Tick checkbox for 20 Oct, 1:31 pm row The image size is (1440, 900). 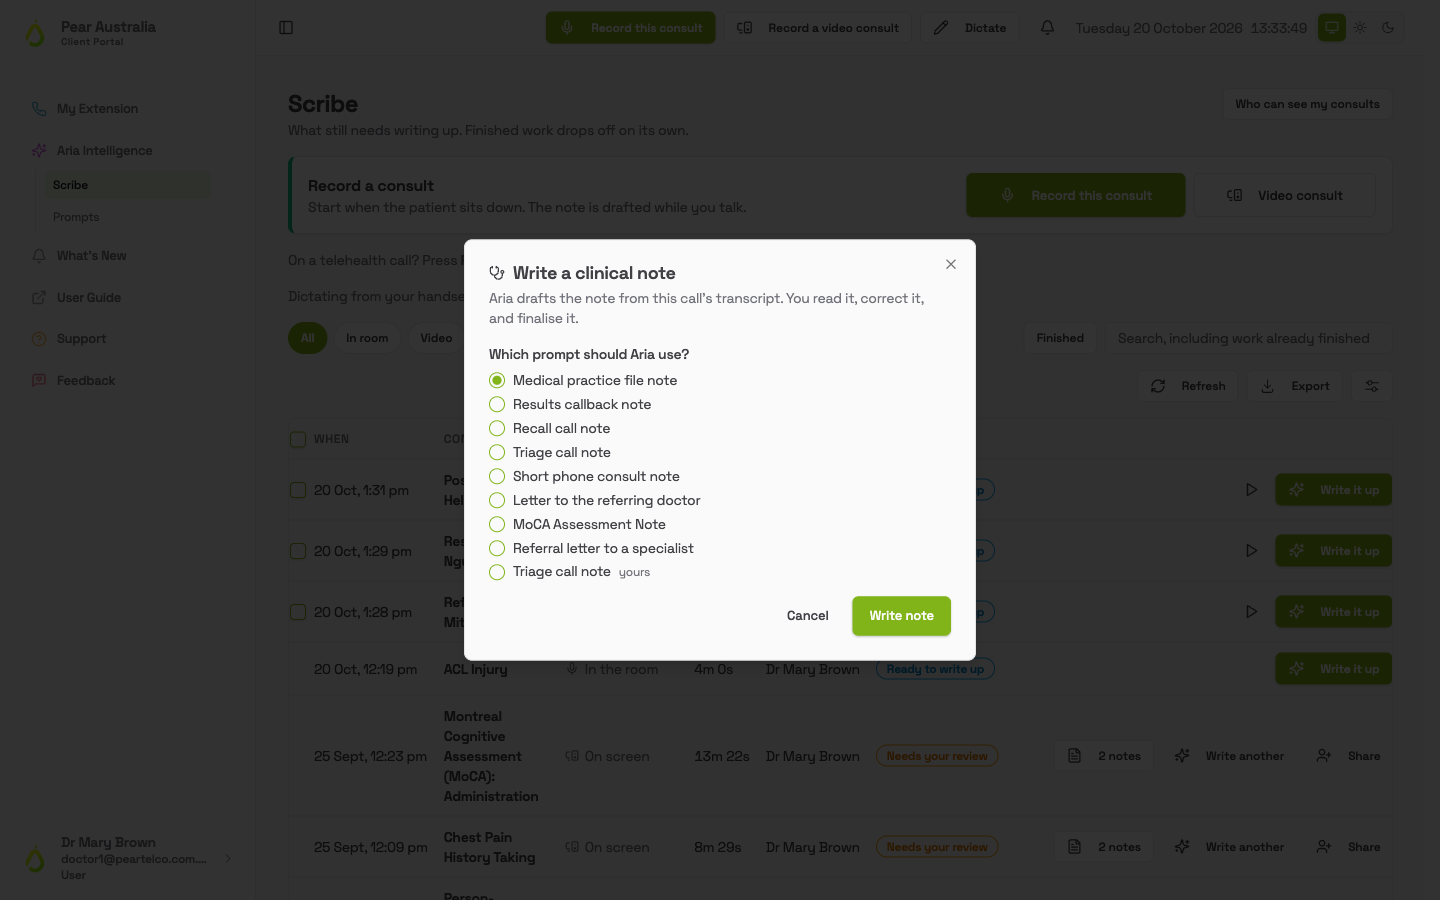pyautogui.click(x=298, y=490)
